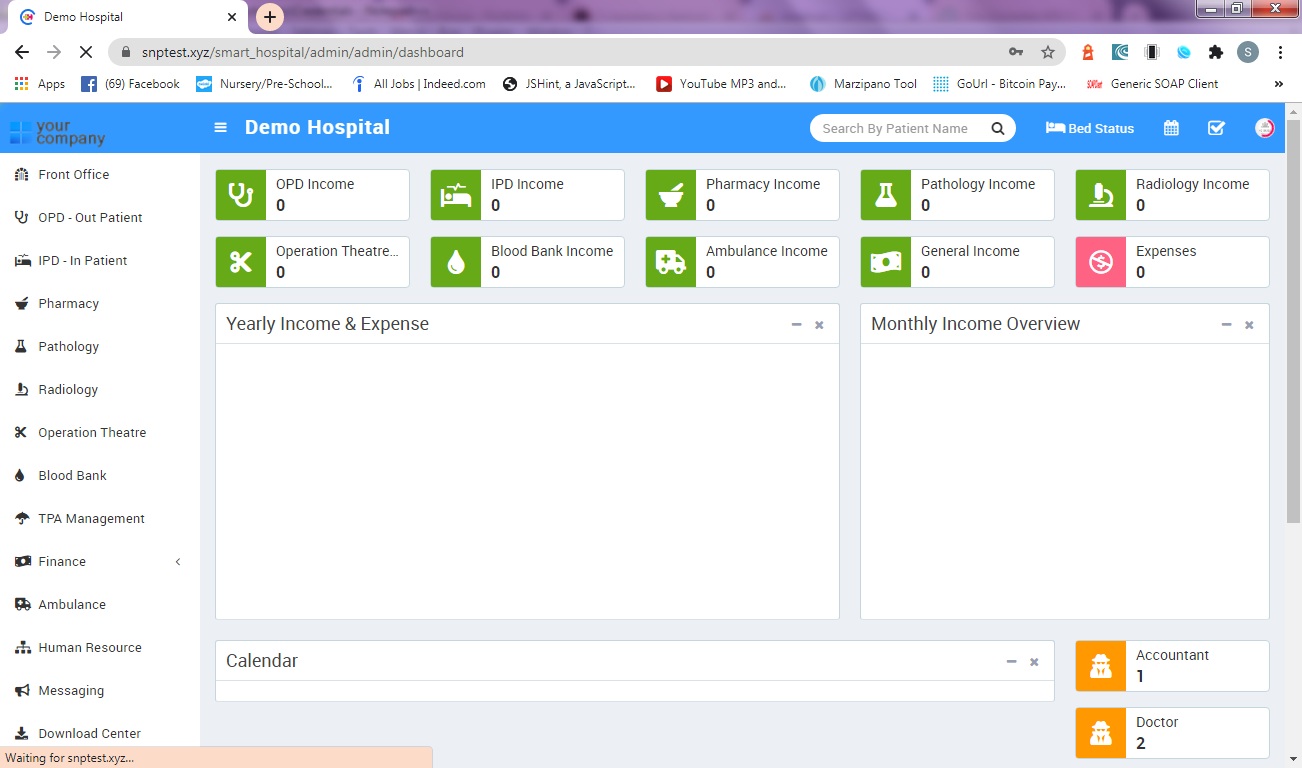Open Pathology from the sidebar
Screen dimensions: 1302x768
(68, 347)
